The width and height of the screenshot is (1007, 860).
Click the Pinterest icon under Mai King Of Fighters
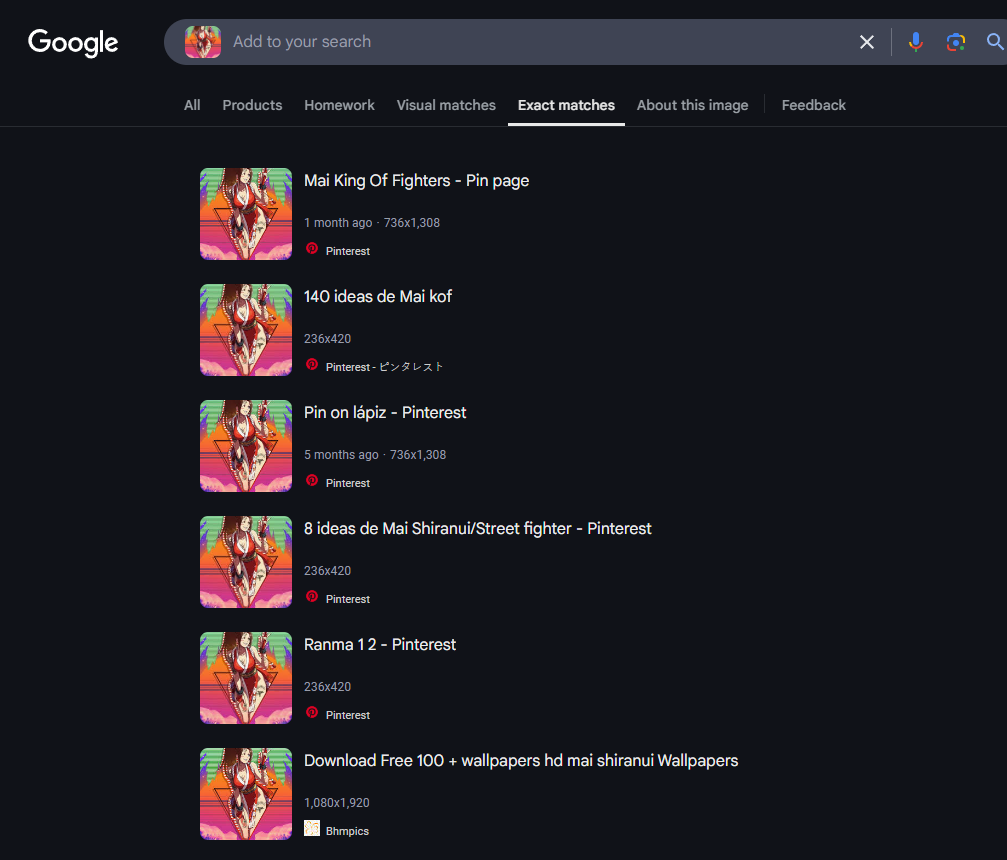(312, 250)
